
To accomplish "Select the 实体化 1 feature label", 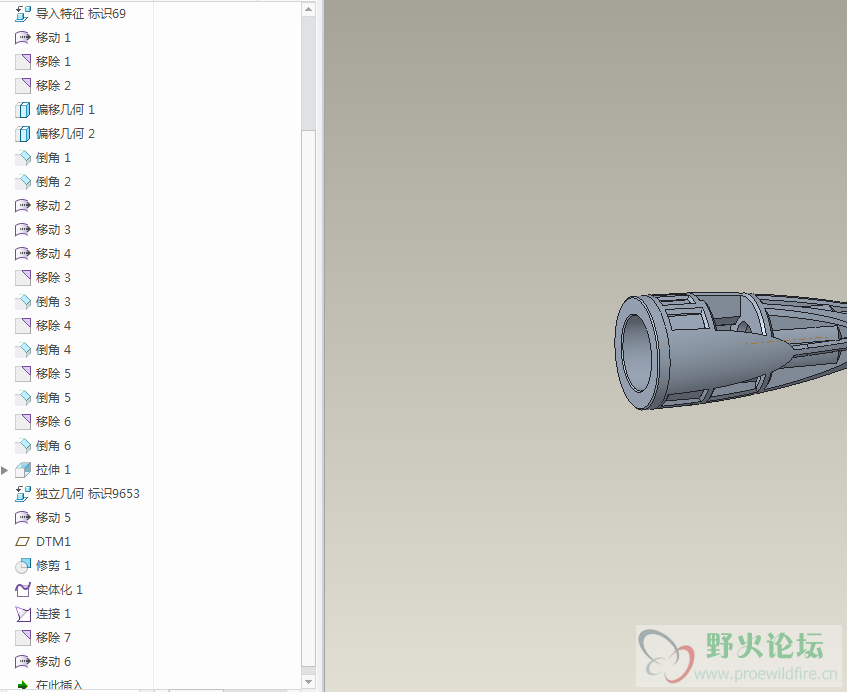I will [x=59, y=590].
